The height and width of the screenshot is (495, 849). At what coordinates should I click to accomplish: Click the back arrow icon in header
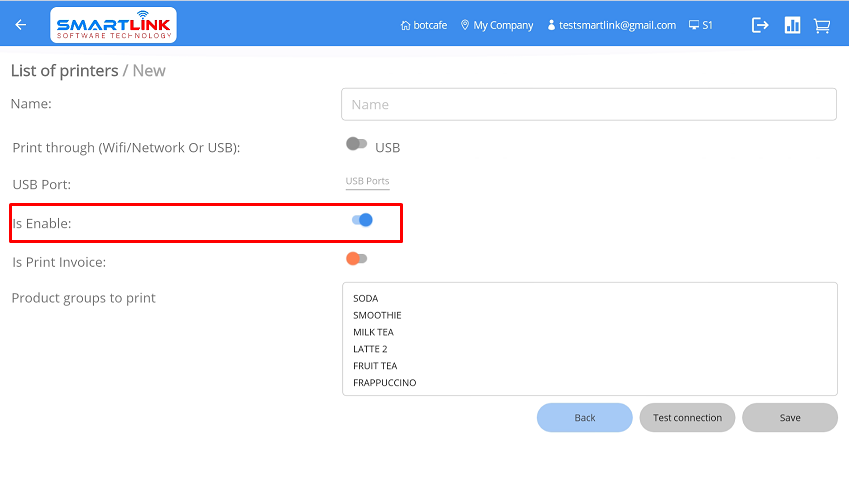(21, 25)
